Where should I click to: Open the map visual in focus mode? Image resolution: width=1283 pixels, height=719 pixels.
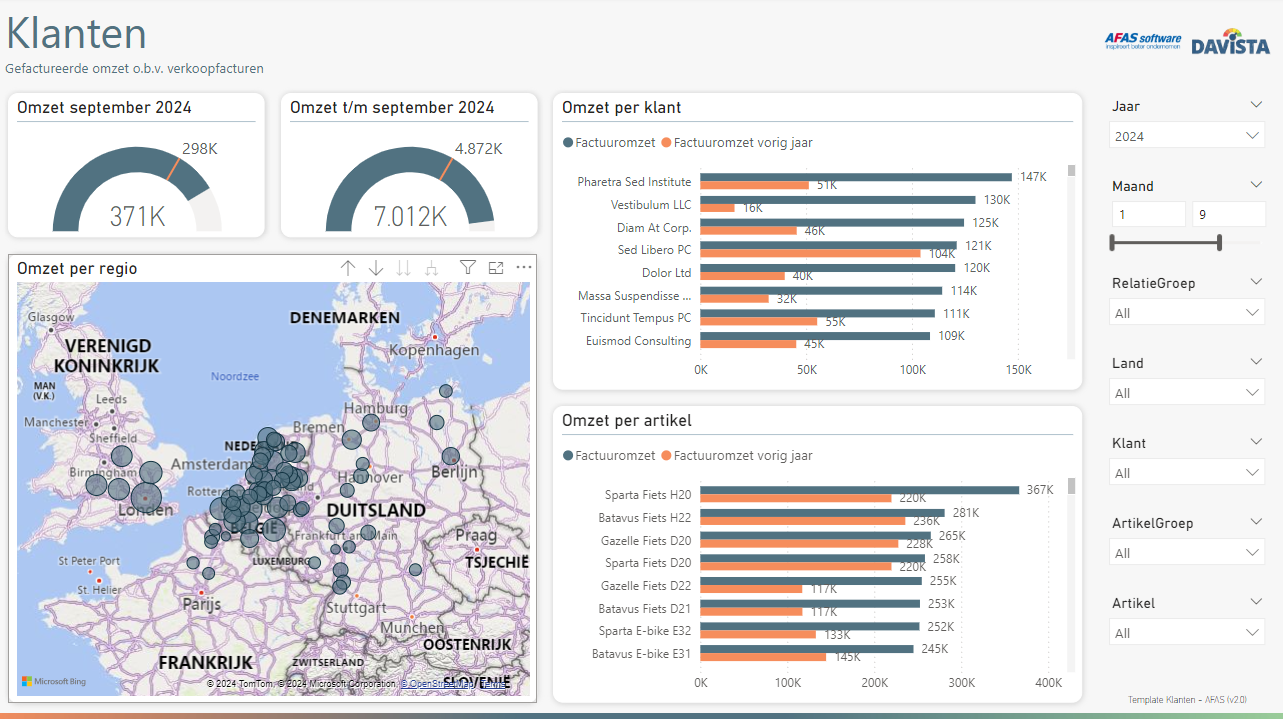pos(496,268)
